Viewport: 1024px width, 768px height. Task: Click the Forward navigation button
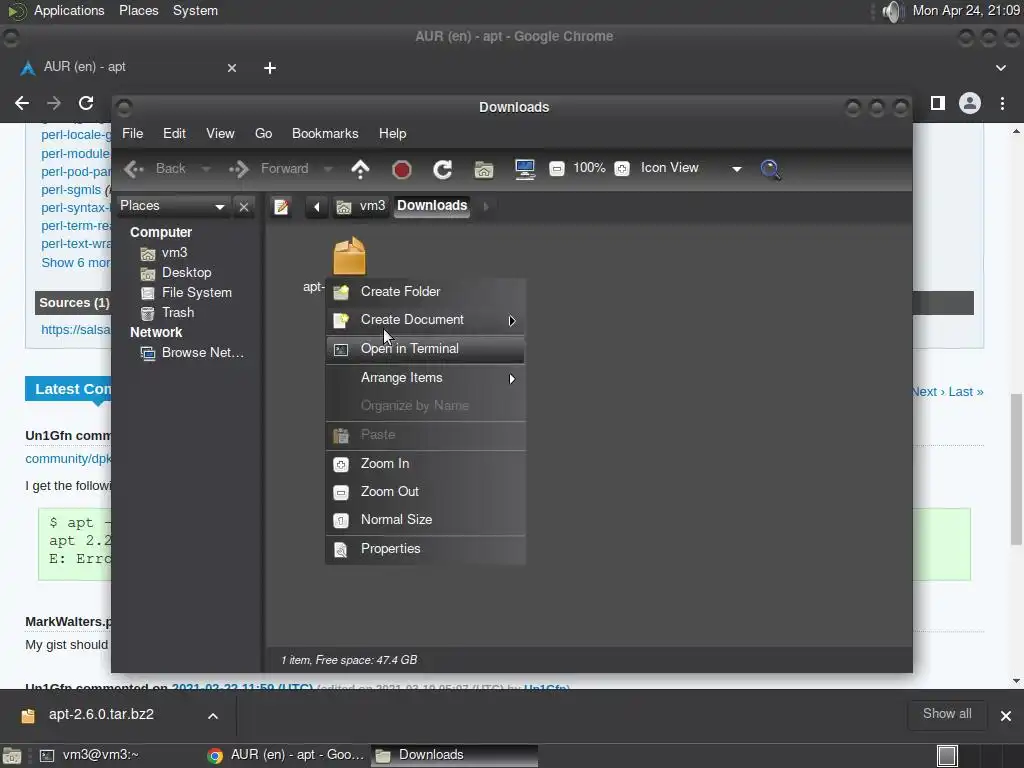point(269,169)
